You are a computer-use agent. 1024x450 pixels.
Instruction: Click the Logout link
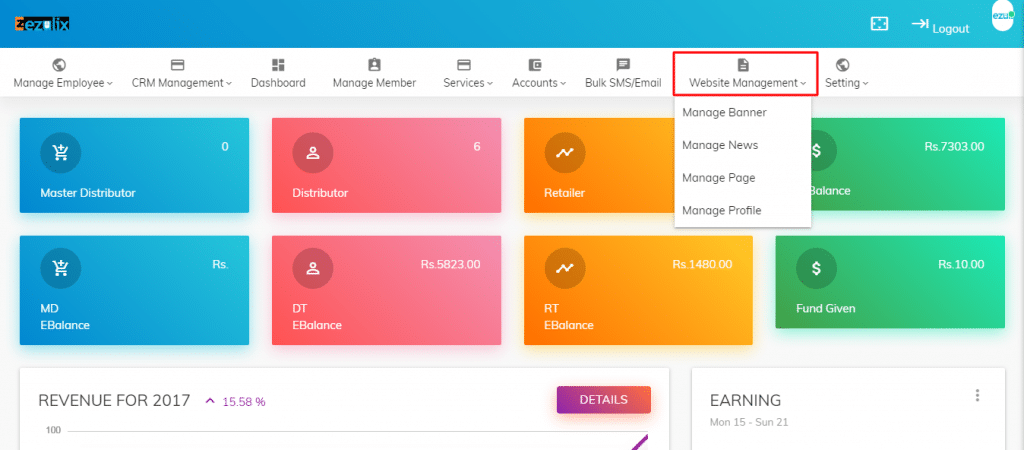tap(950, 29)
